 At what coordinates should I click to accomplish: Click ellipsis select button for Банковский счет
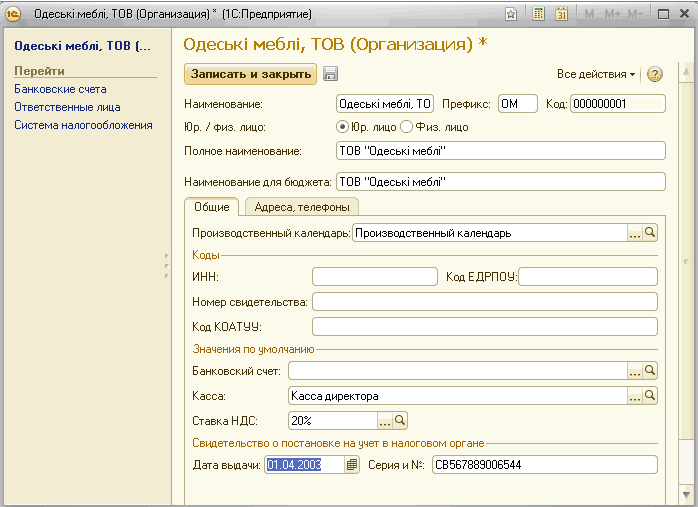[x=635, y=370]
